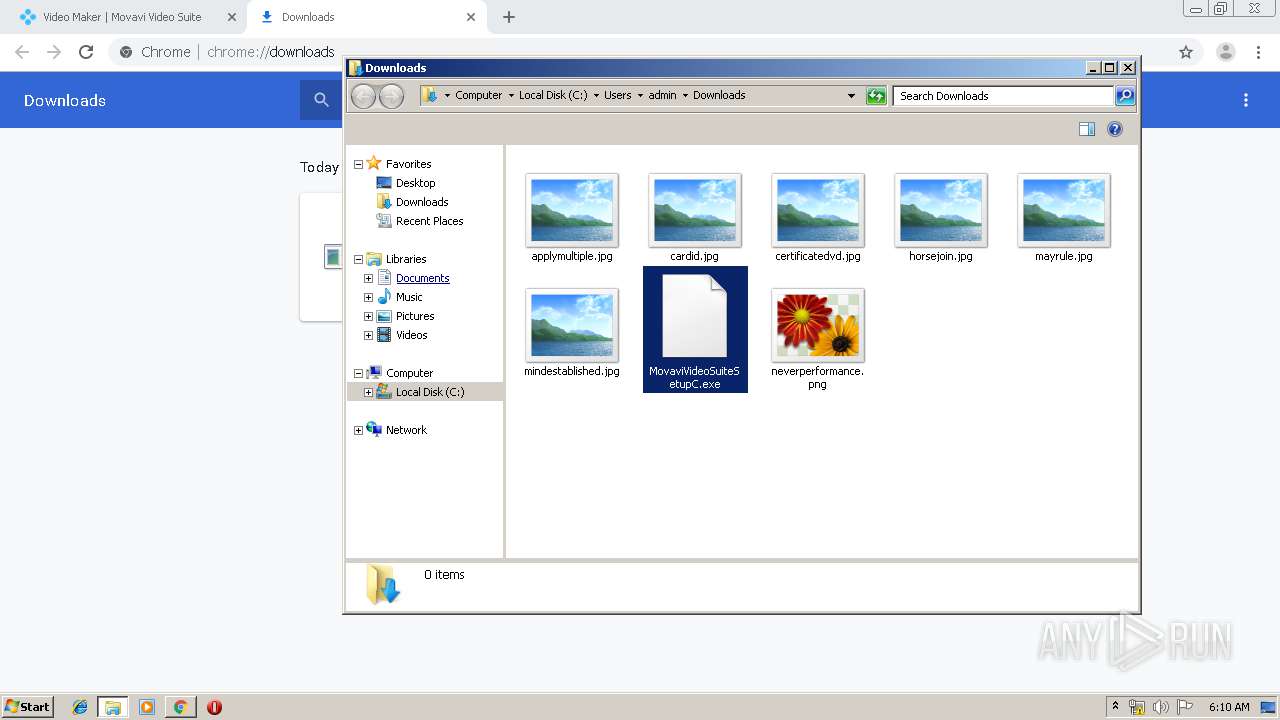The width and height of the screenshot is (1280, 720).
Task: Expand the Pictures library node
Action: (x=368, y=316)
